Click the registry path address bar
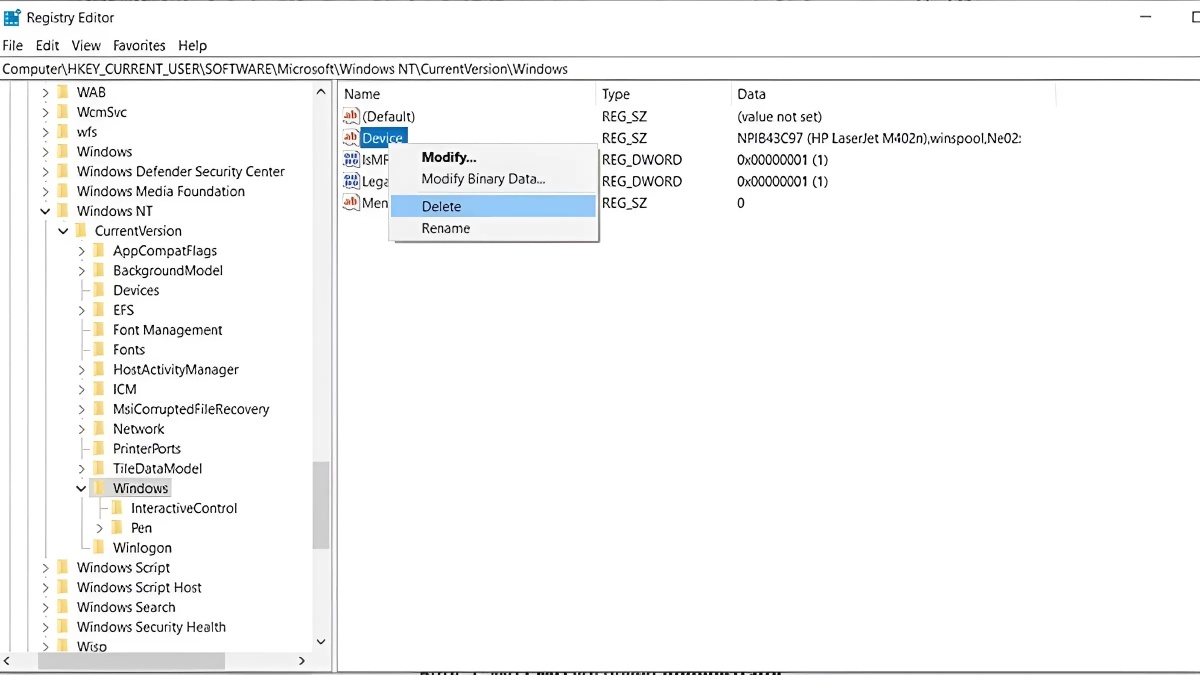Image resolution: width=1200 pixels, height=675 pixels. 300,68
